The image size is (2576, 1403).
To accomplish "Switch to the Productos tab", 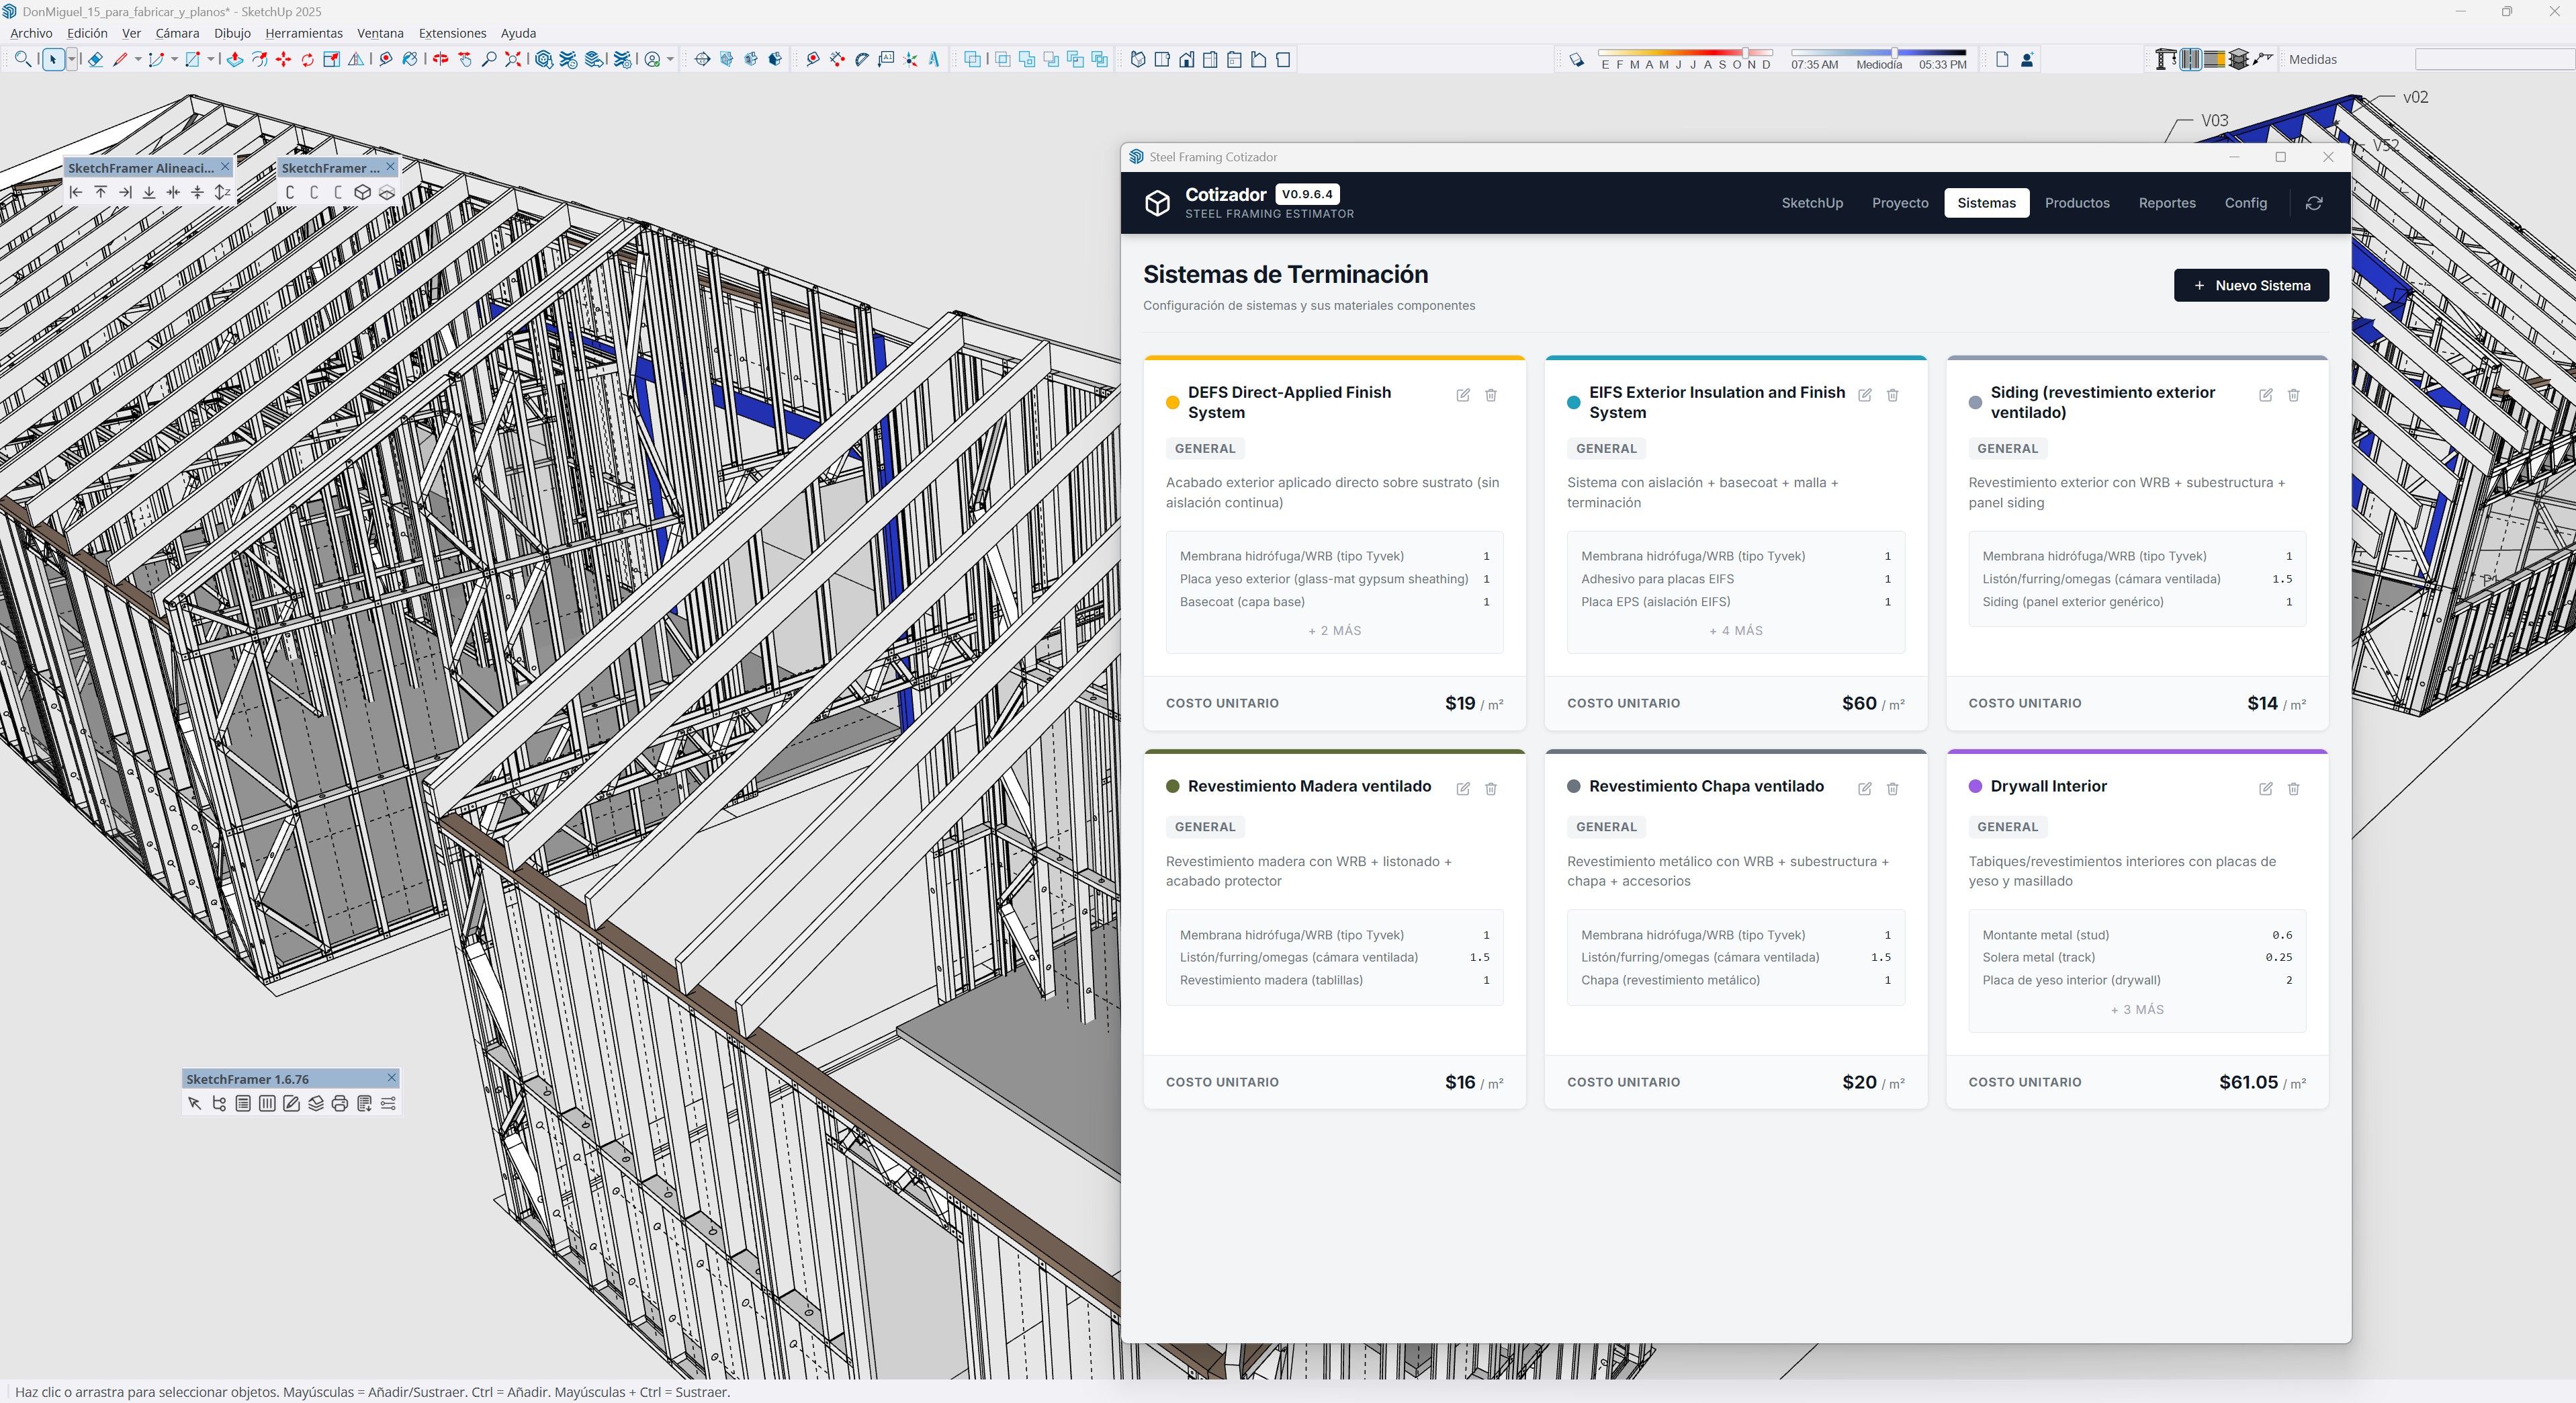I will [2076, 203].
